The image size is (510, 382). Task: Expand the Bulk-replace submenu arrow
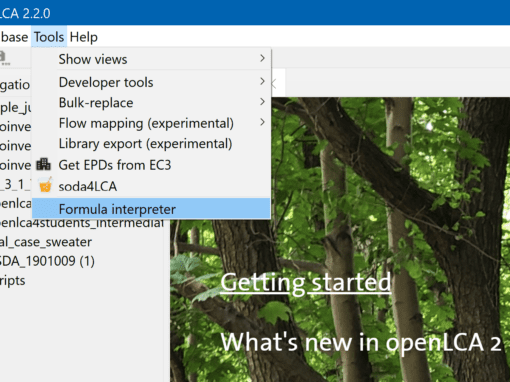point(262,102)
